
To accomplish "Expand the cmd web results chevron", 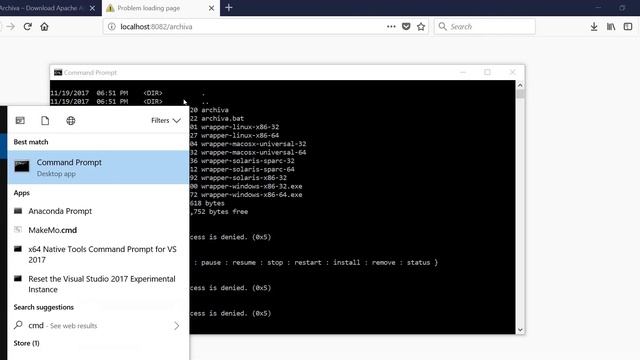I will (176, 325).
